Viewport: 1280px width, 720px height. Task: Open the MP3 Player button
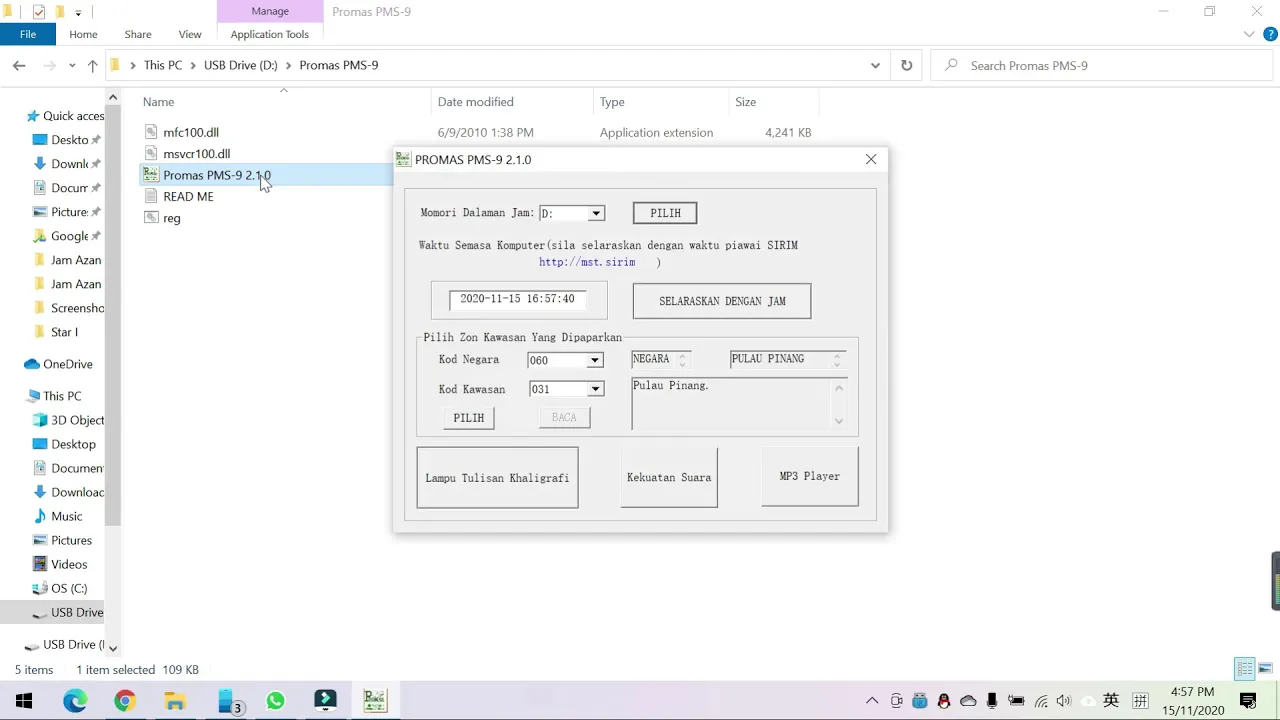point(810,476)
